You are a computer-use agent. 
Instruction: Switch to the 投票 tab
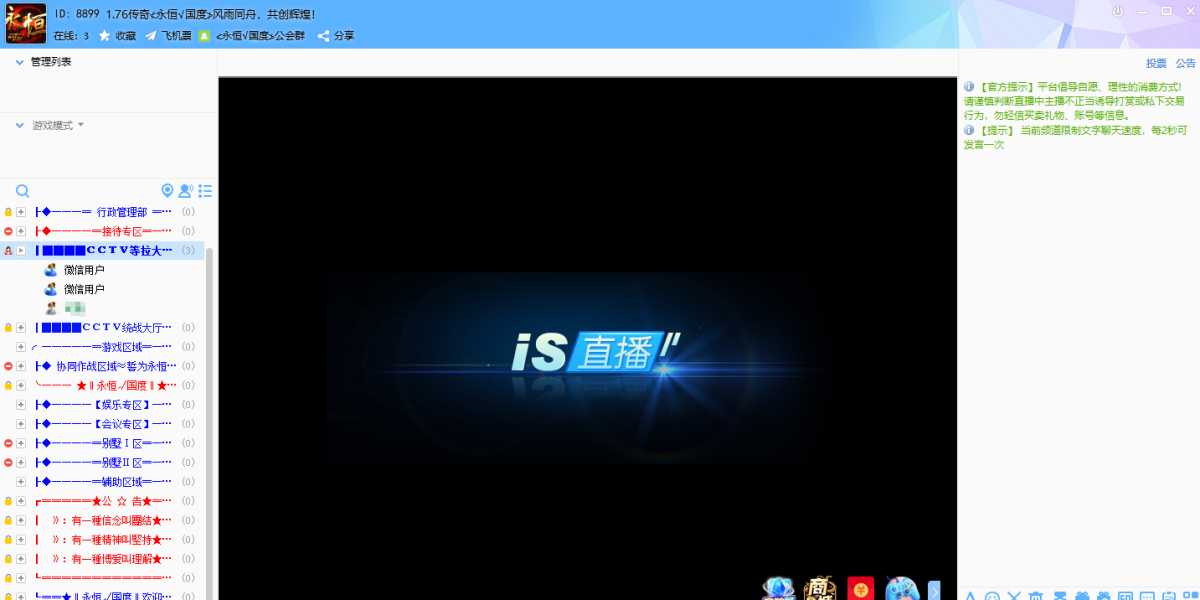pos(1156,63)
